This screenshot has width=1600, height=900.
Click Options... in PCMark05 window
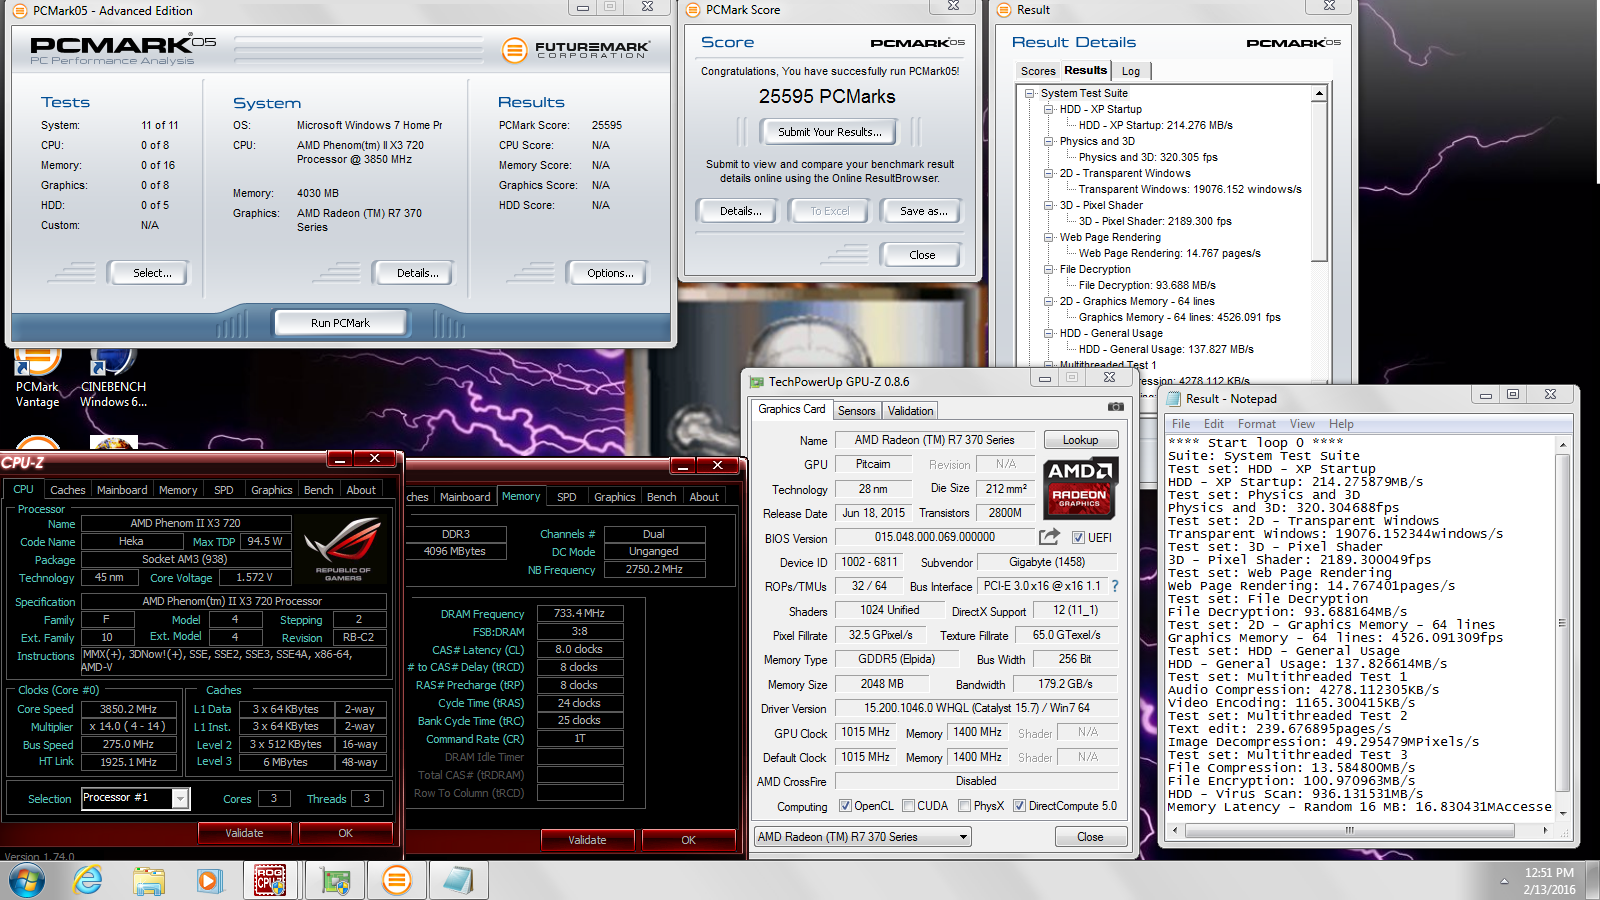(x=610, y=273)
